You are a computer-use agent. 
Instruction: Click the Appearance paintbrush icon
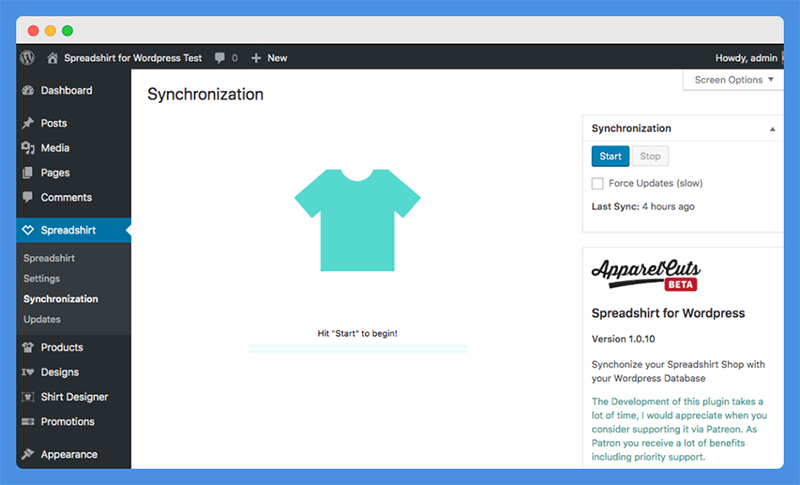(x=28, y=454)
